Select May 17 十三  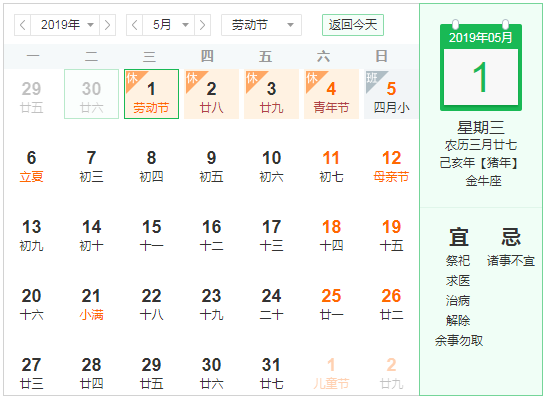point(271,235)
